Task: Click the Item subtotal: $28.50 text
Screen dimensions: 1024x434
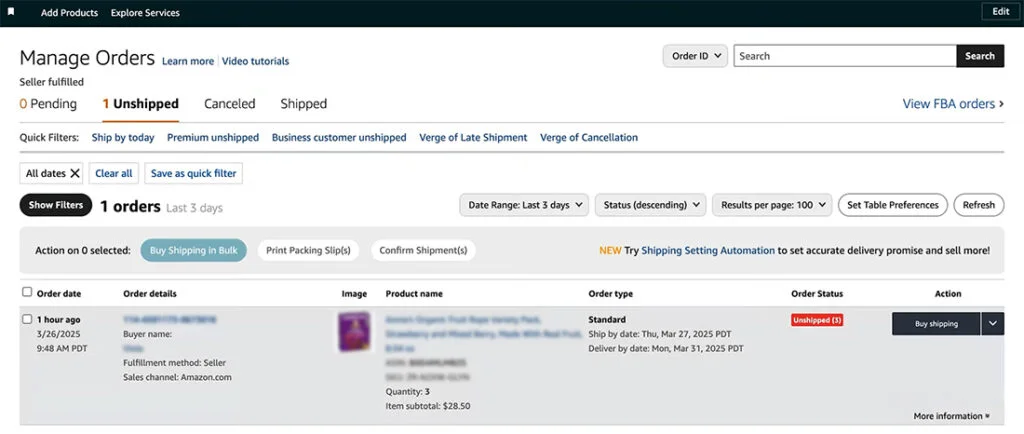Action: tap(428, 406)
